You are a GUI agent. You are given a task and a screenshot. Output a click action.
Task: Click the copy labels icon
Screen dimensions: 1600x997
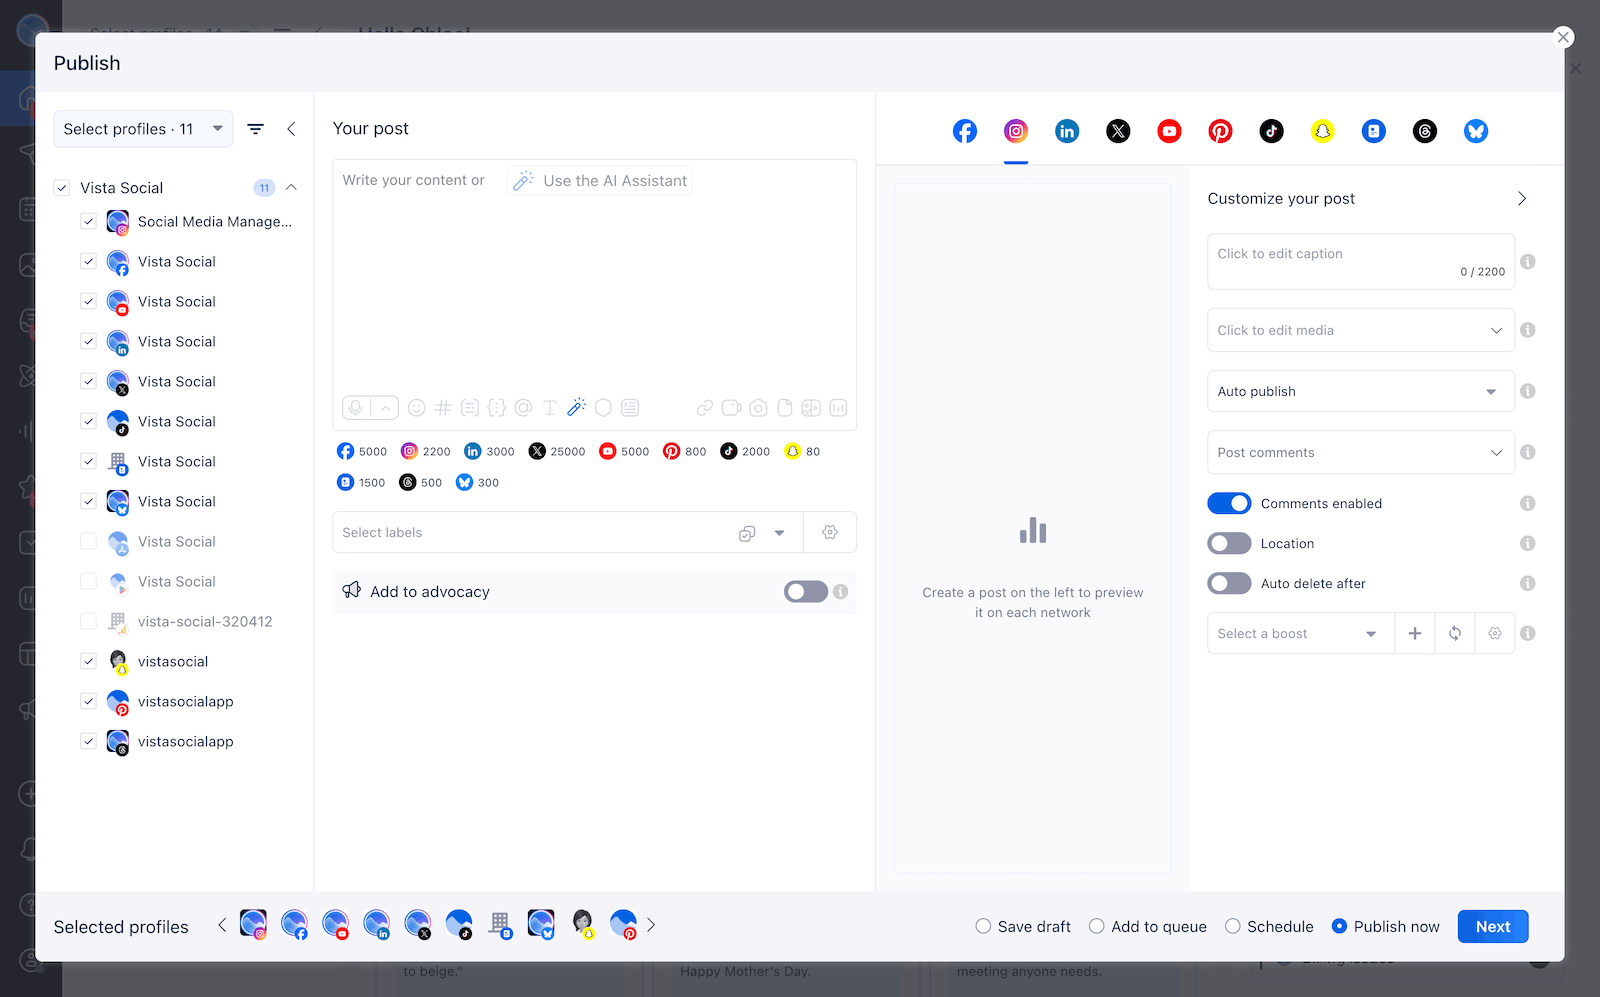(x=747, y=533)
